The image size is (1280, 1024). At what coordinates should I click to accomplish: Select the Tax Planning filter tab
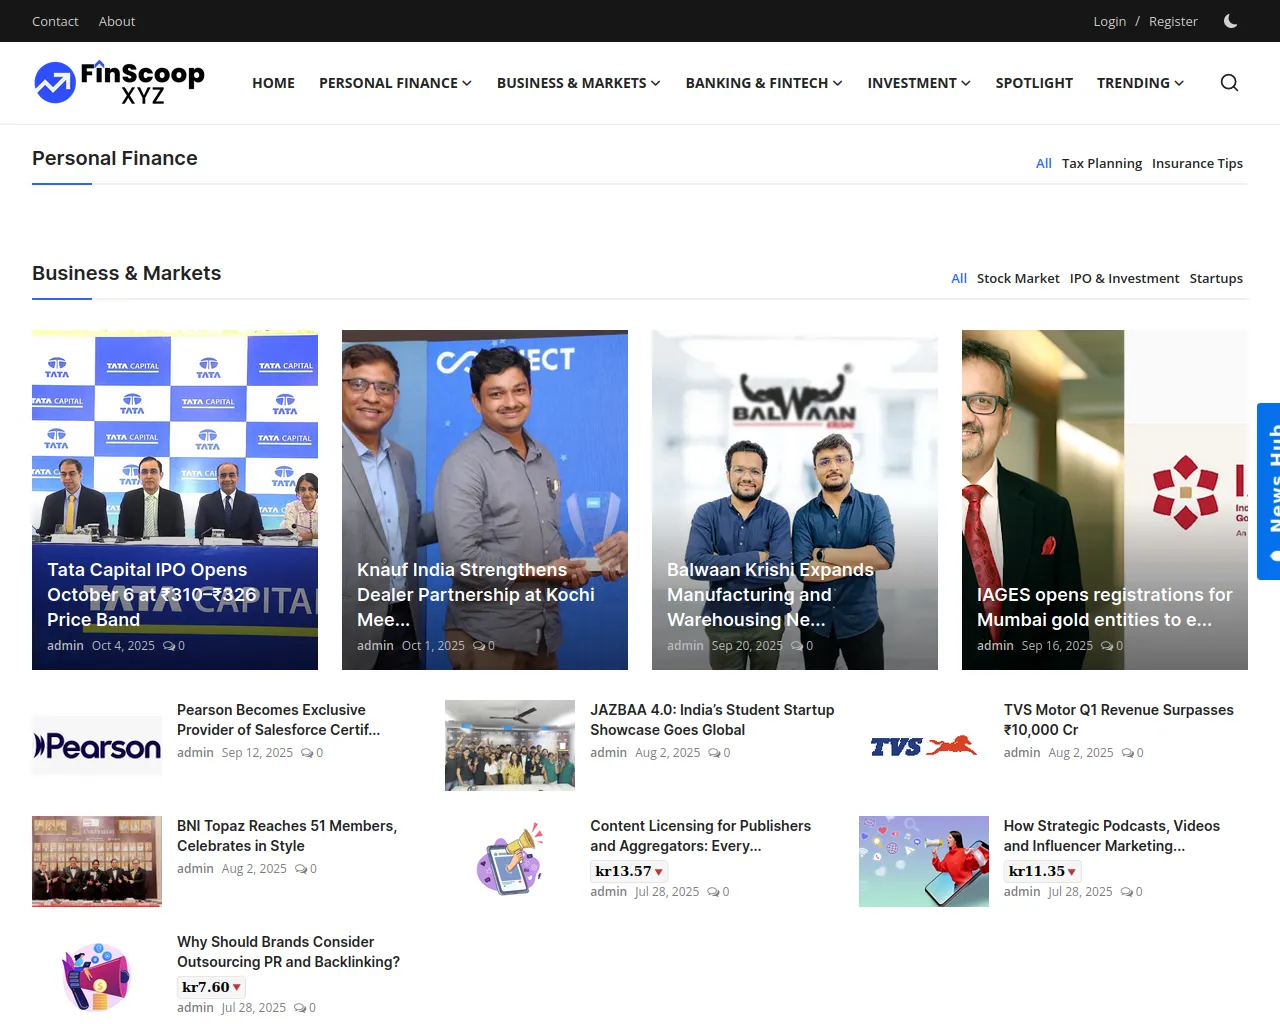[x=1101, y=164]
